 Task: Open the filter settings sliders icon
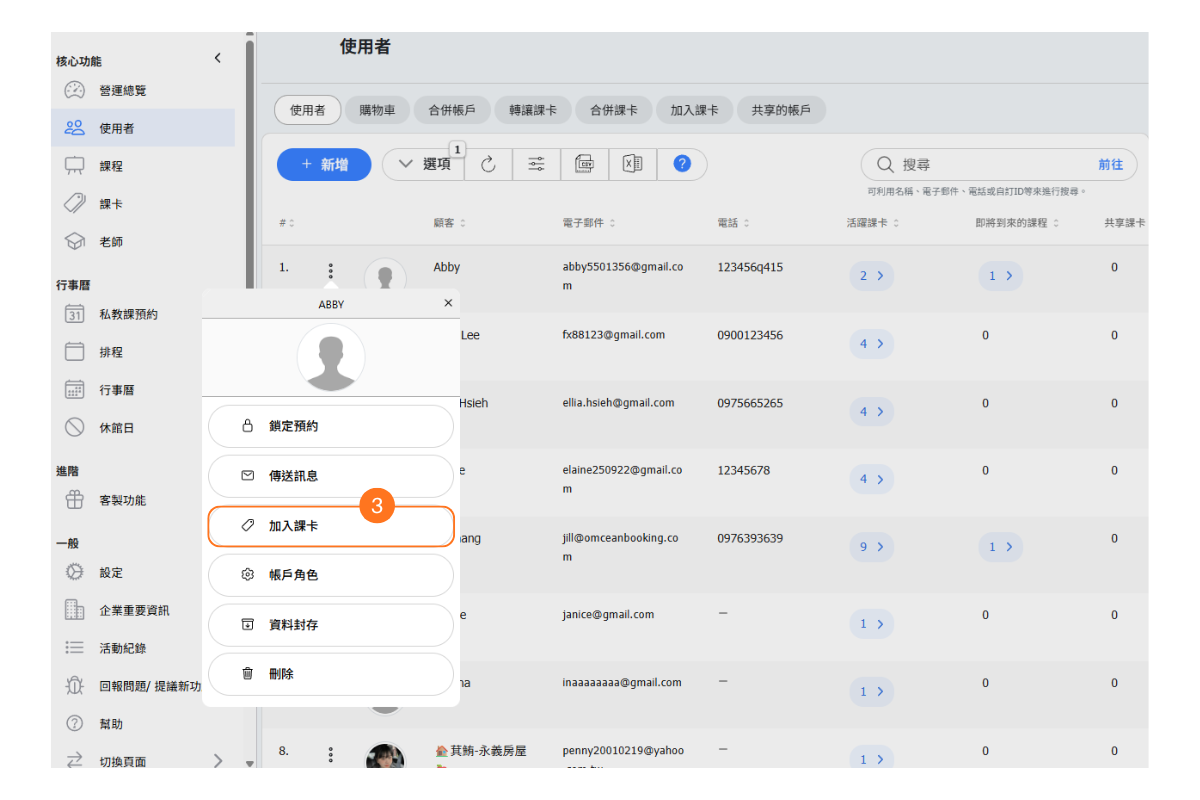point(537,165)
